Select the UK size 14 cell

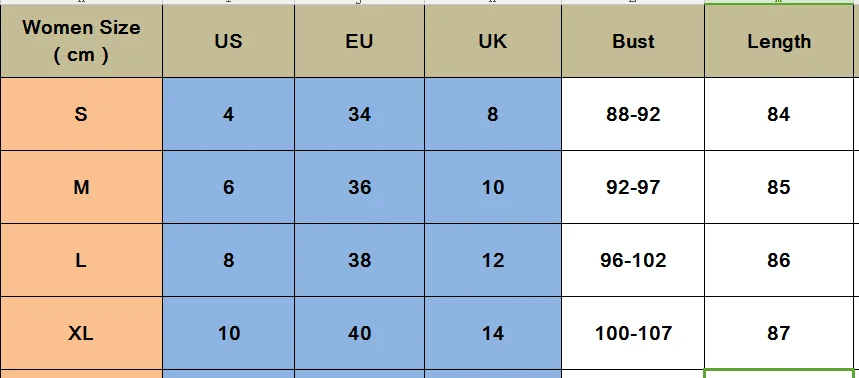coord(493,333)
